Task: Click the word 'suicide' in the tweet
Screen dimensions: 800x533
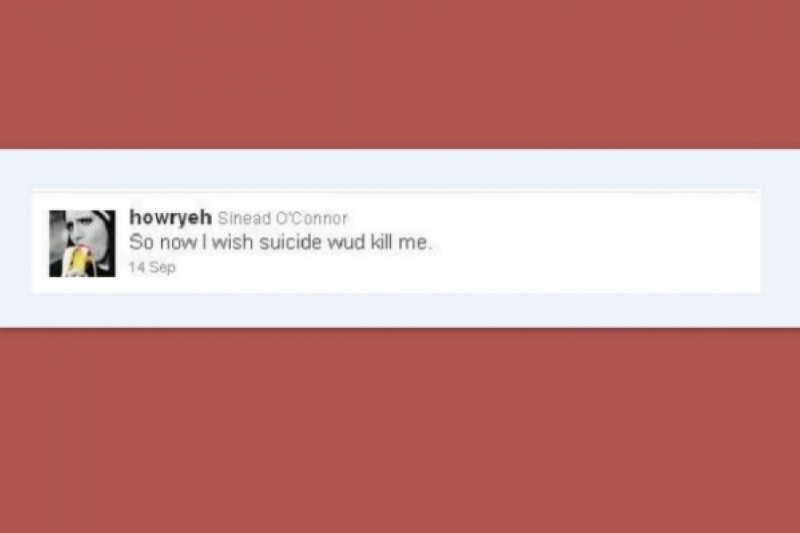Action: tap(291, 242)
